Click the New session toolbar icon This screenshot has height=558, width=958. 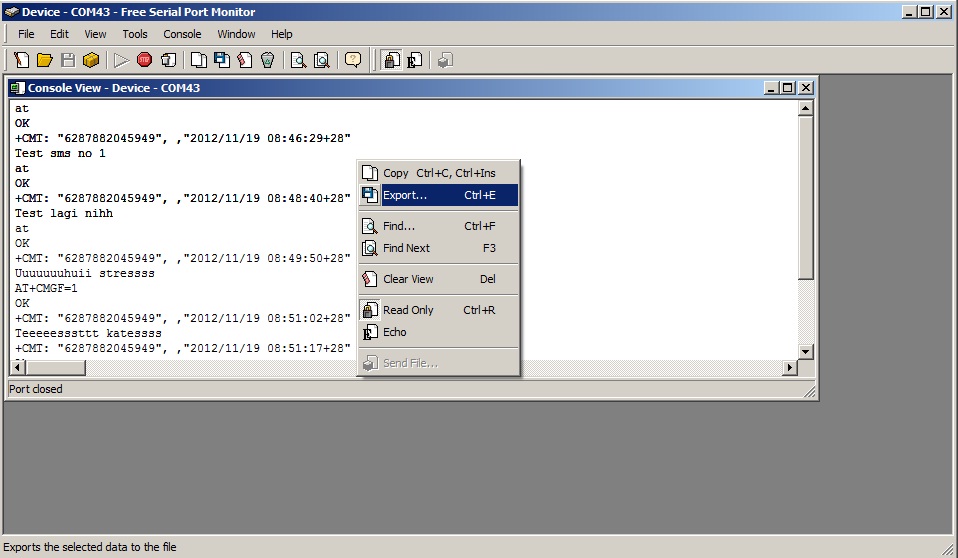point(21,60)
